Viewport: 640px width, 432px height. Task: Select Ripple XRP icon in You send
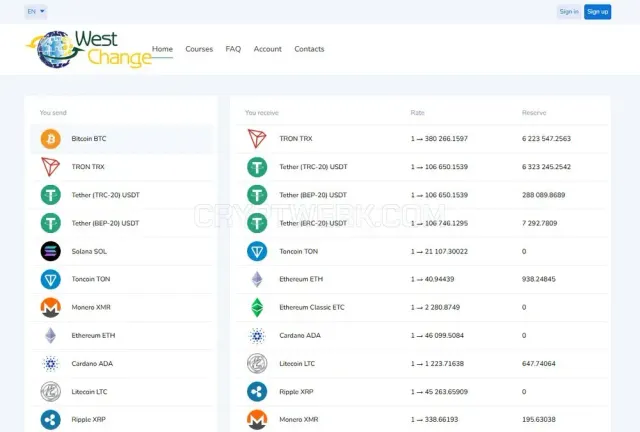coord(51,420)
